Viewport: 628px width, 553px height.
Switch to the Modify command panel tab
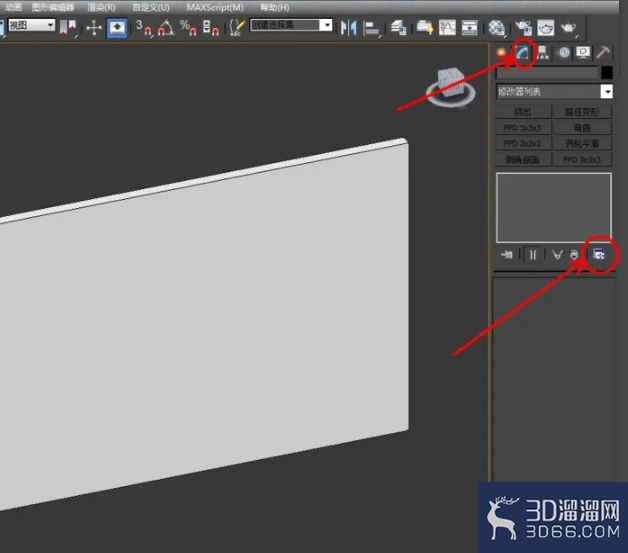pyautogui.click(x=522, y=52)
